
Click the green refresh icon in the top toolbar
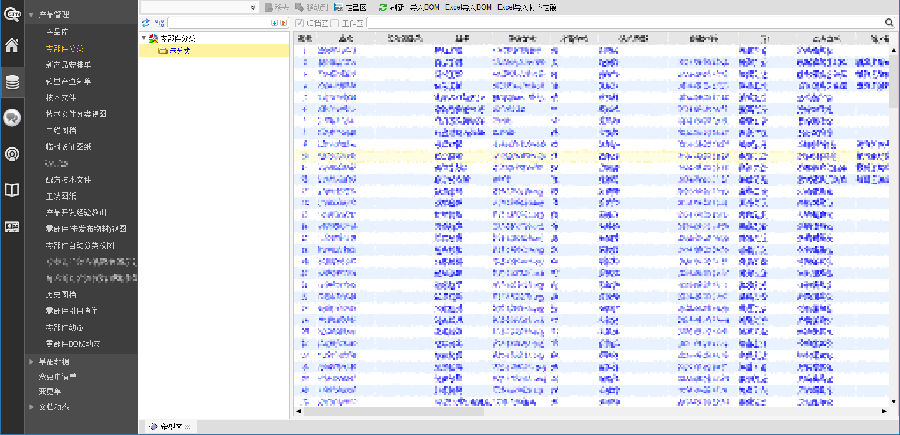click(383, 7)
